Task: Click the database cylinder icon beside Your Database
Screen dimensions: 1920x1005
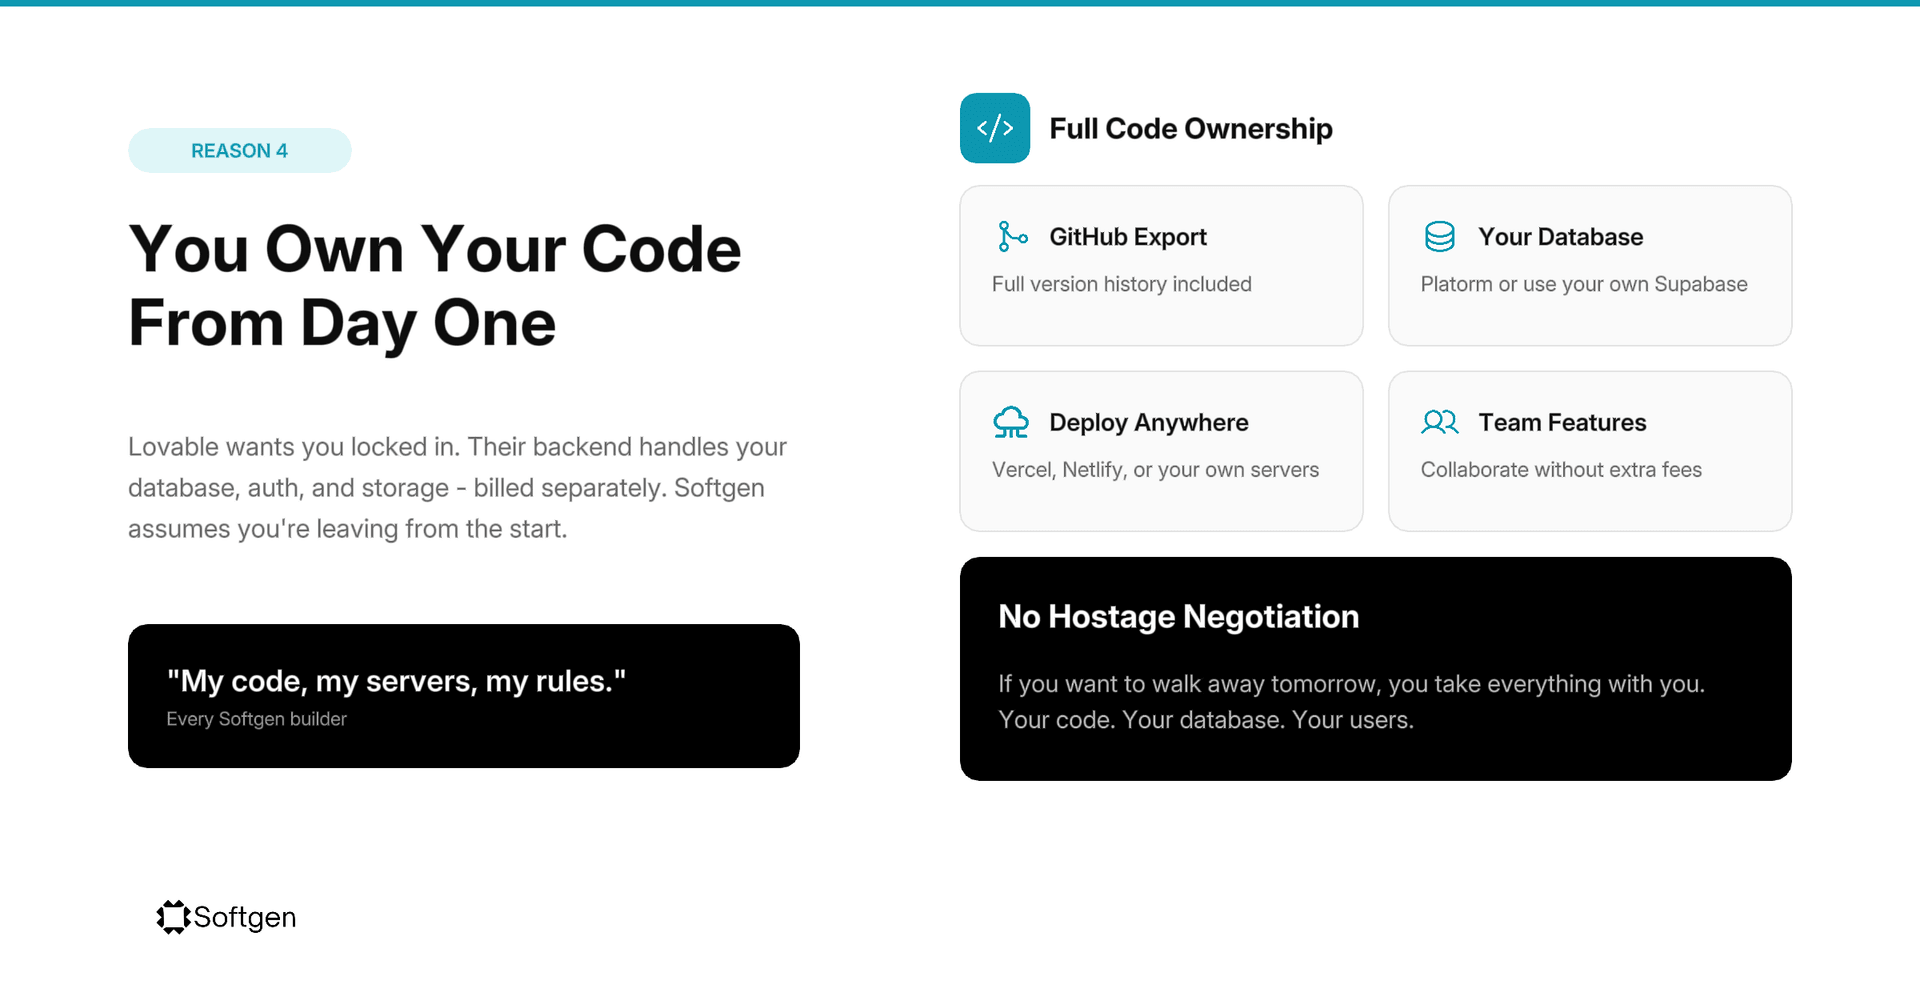Action: (x=1440, y=237)
